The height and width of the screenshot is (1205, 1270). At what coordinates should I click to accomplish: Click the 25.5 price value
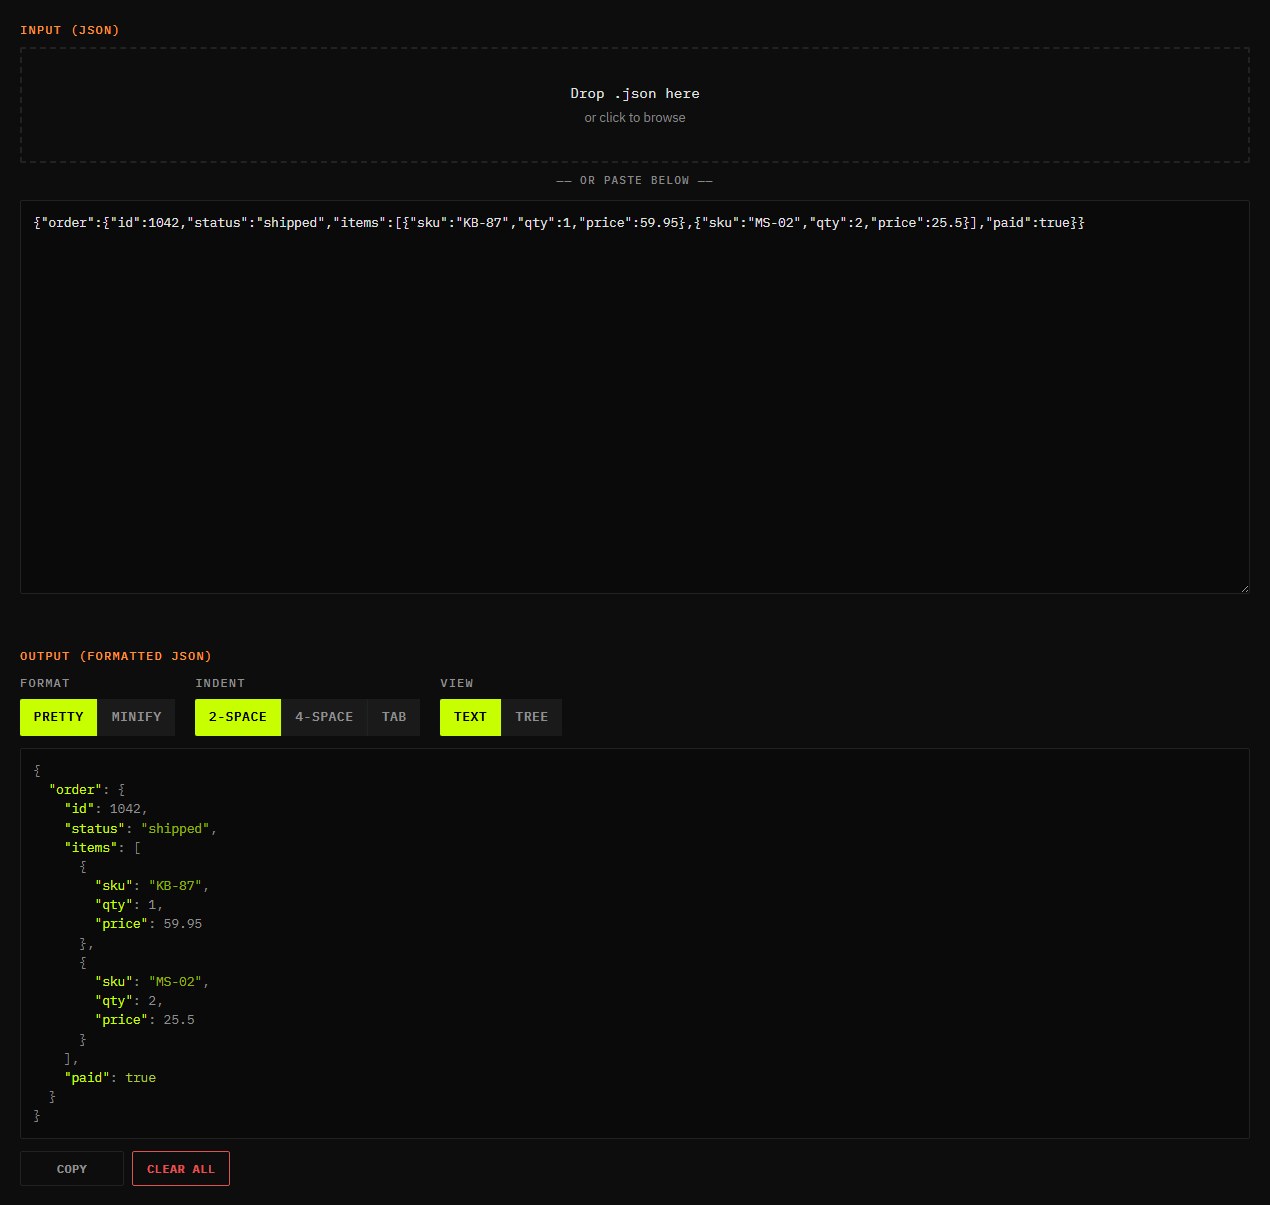point(179,1020)
